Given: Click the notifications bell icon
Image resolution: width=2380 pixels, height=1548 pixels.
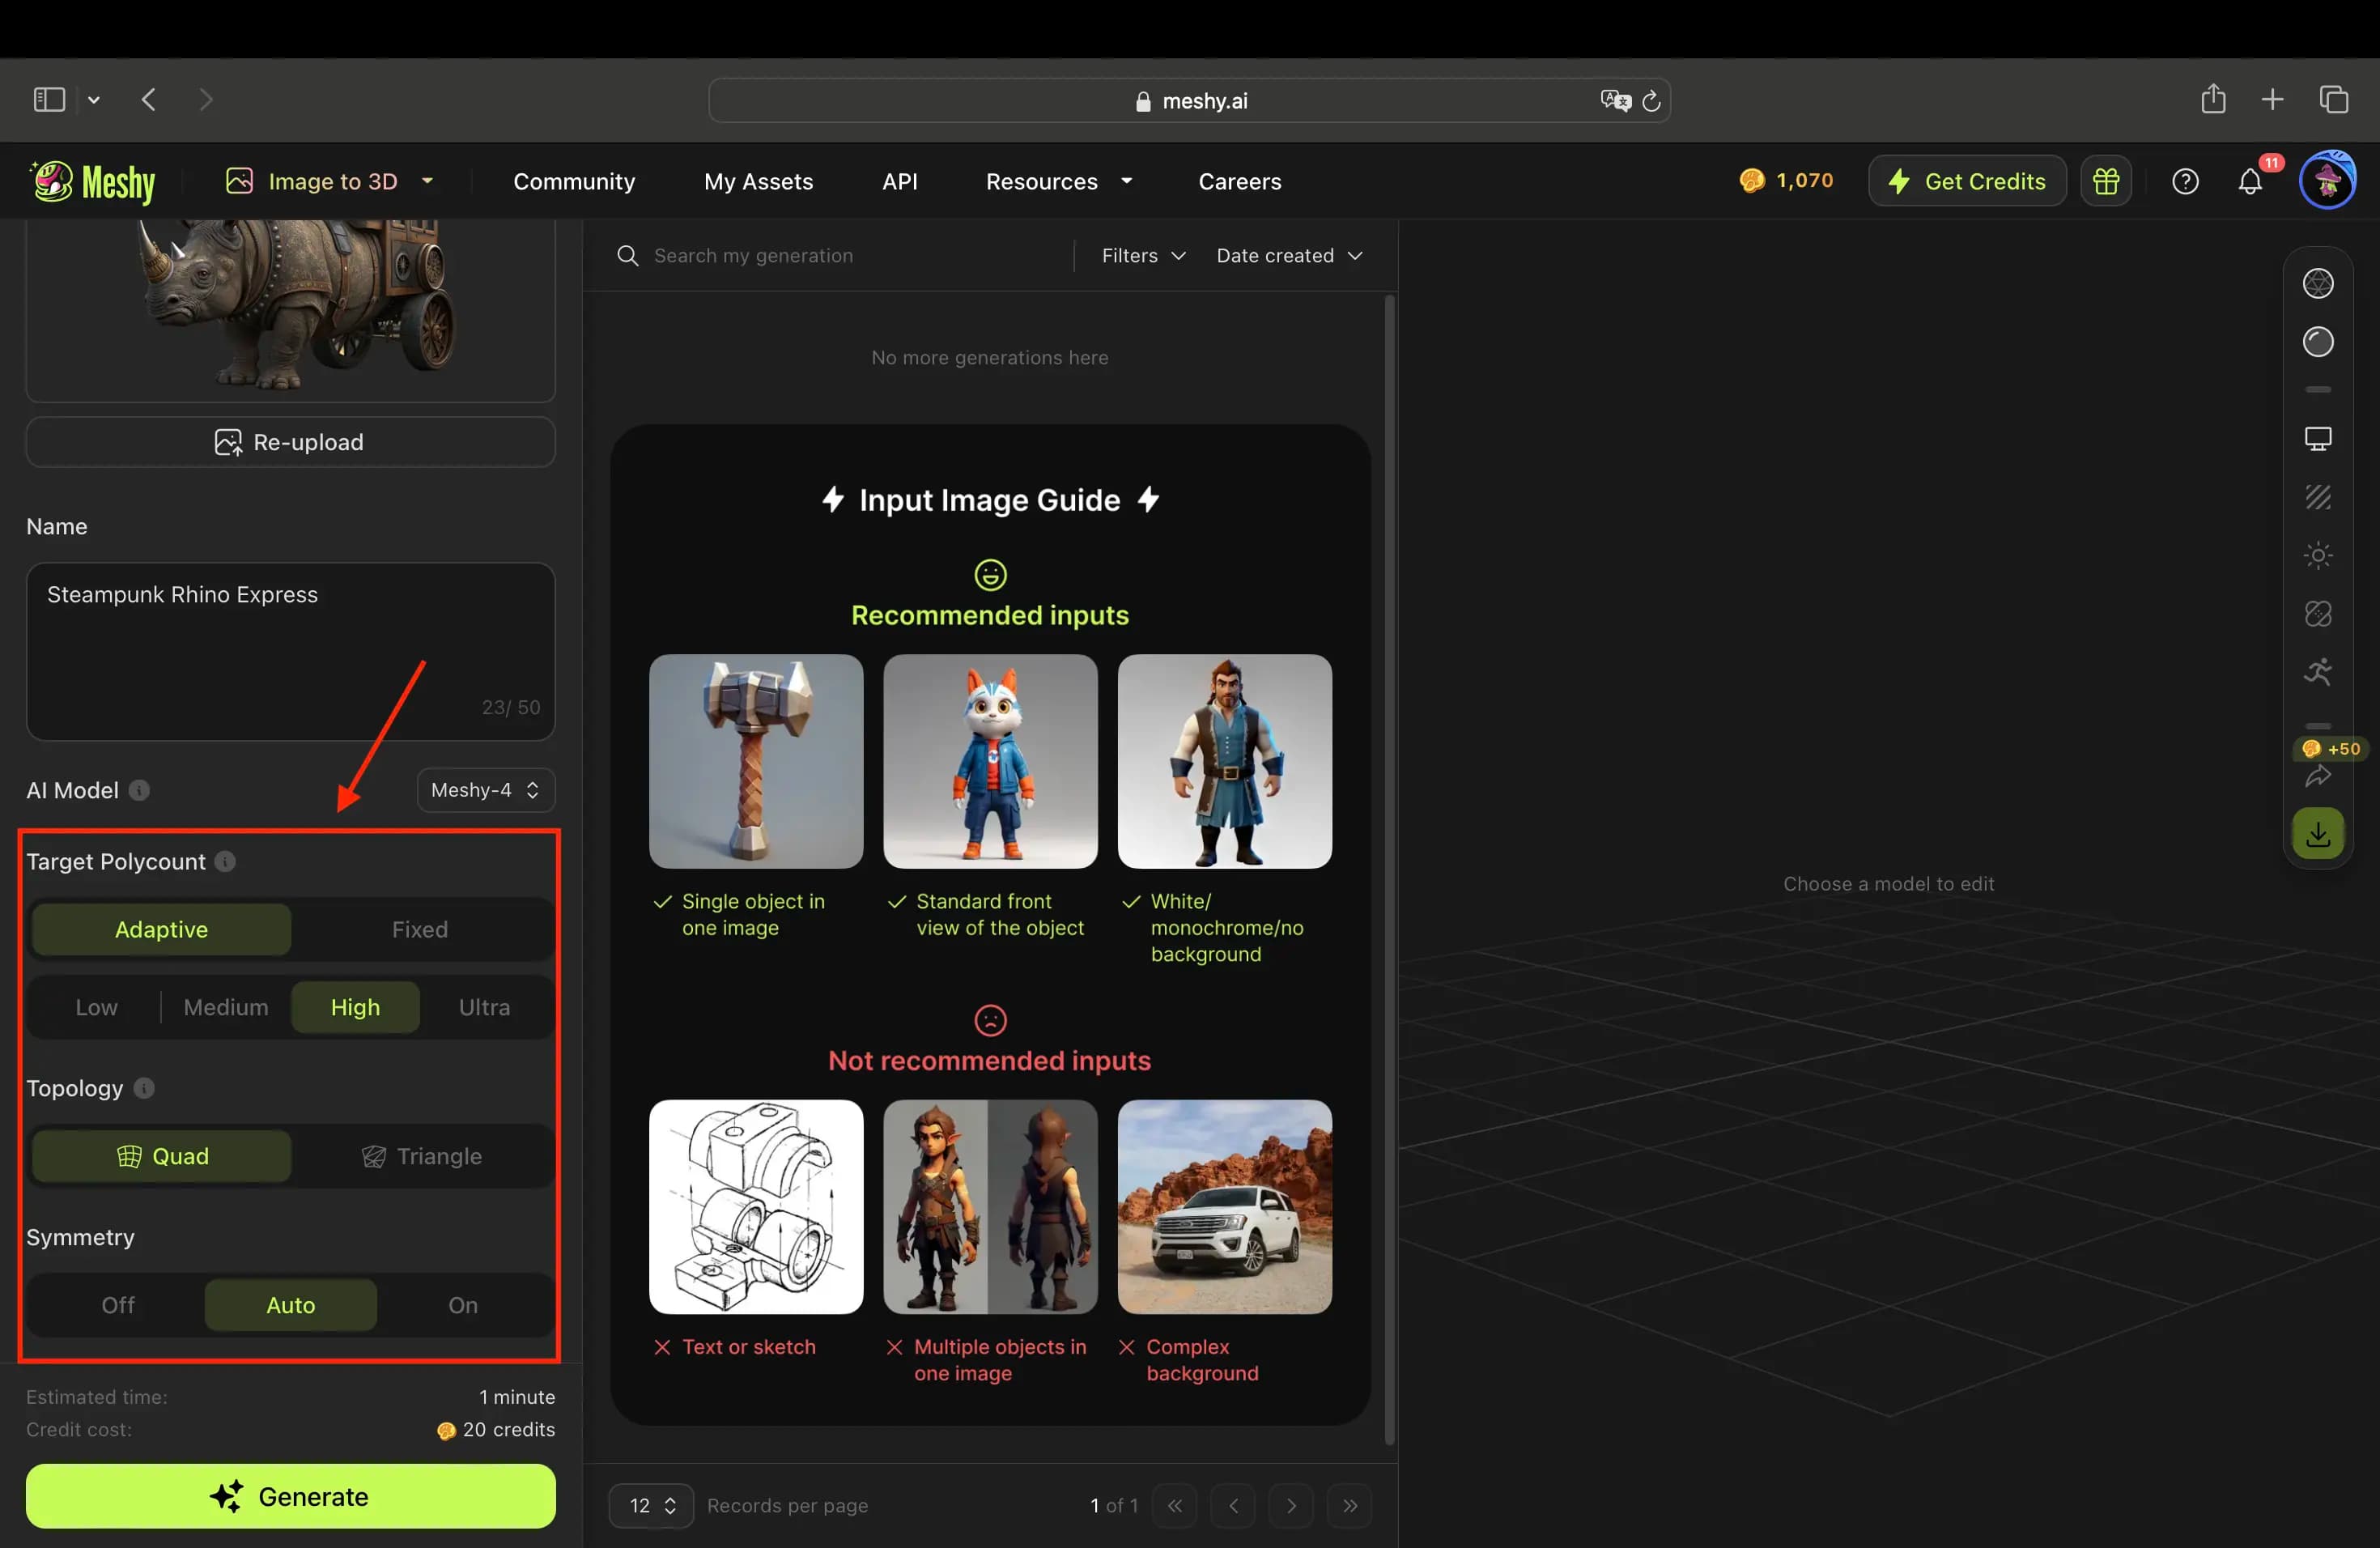Looking at the screenshot, I should coord(2250,181).
